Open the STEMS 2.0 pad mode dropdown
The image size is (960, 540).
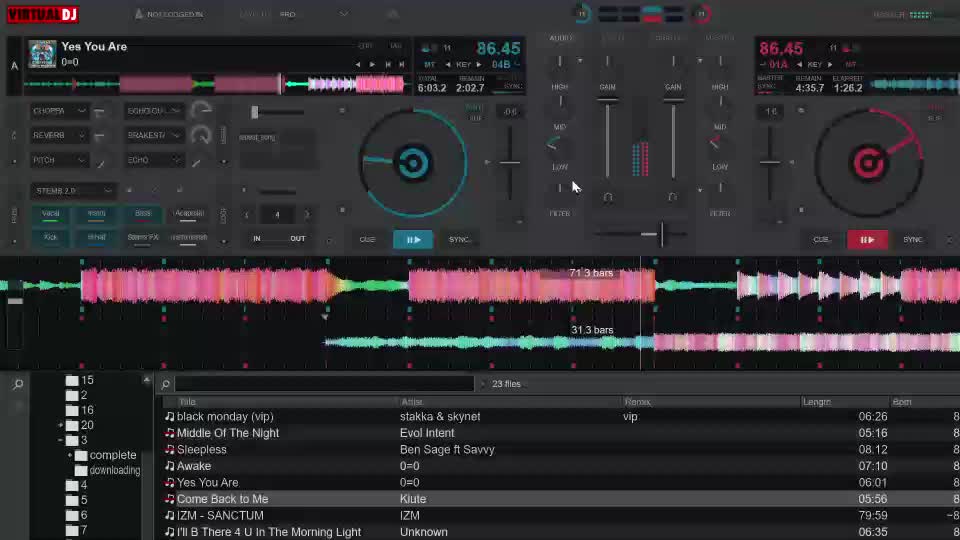[73, 190]
